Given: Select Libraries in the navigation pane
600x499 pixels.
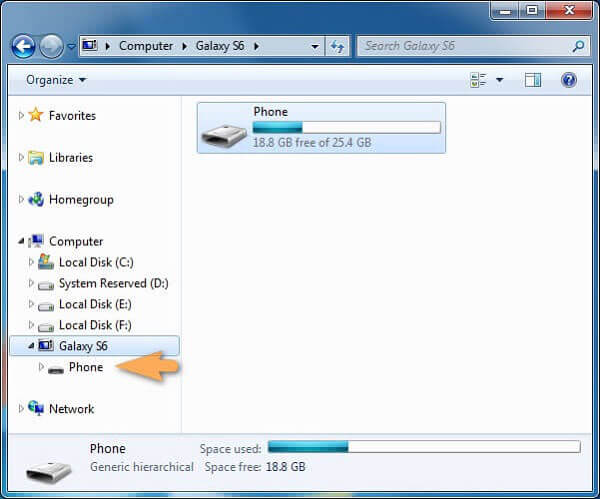Looking at the screenshot, I should click(71, 157).
